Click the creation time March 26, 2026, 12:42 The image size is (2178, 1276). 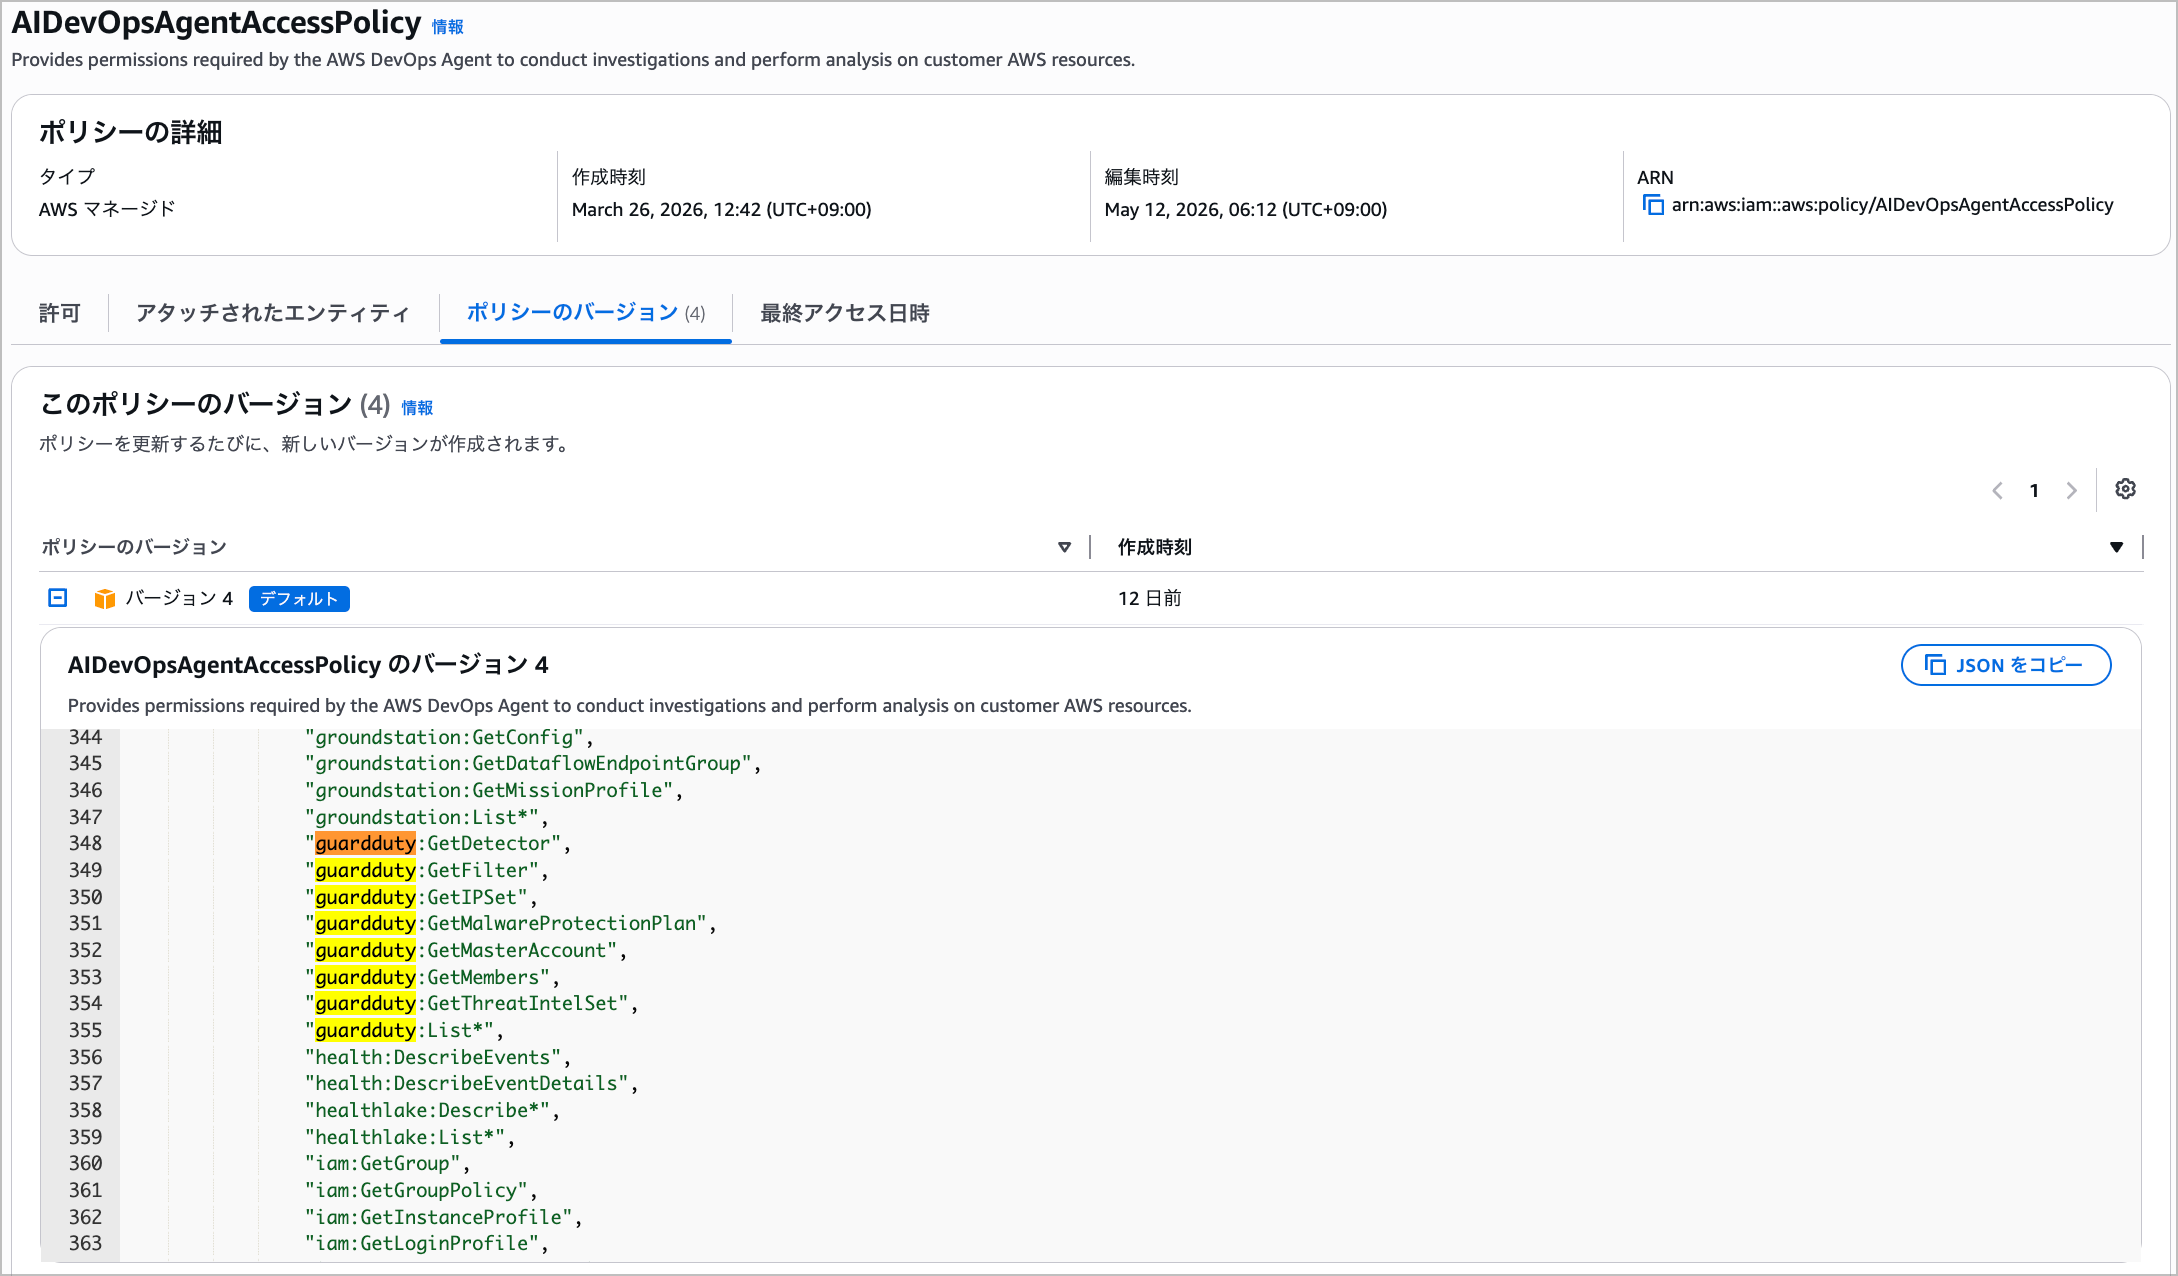(721, 209)
